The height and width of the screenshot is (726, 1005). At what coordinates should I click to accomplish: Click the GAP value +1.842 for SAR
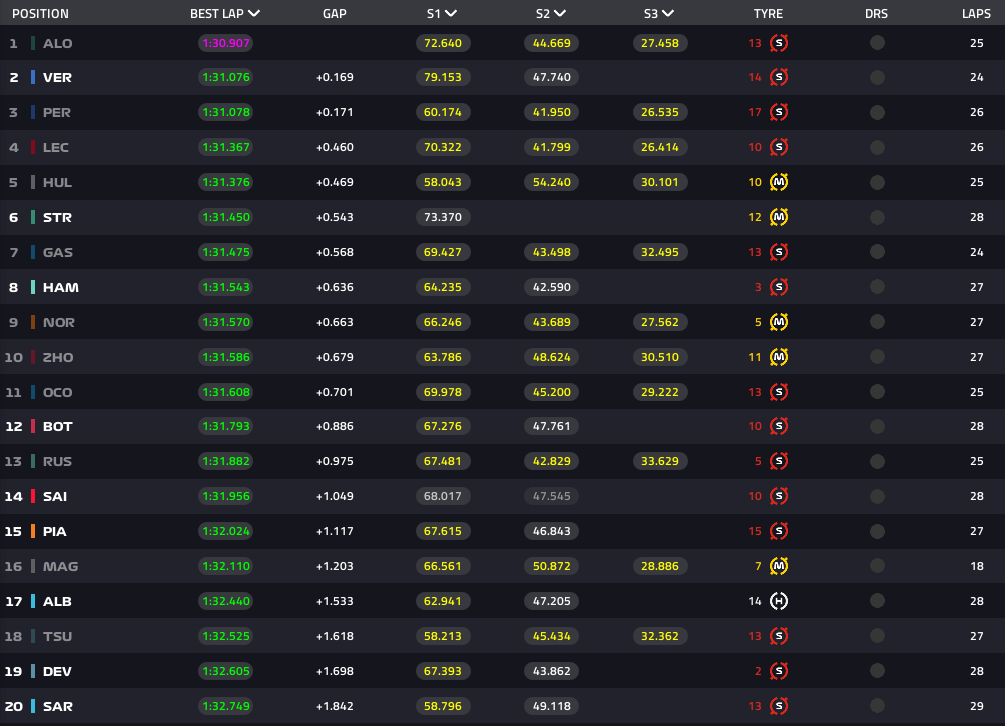click(x=335, y=706)
